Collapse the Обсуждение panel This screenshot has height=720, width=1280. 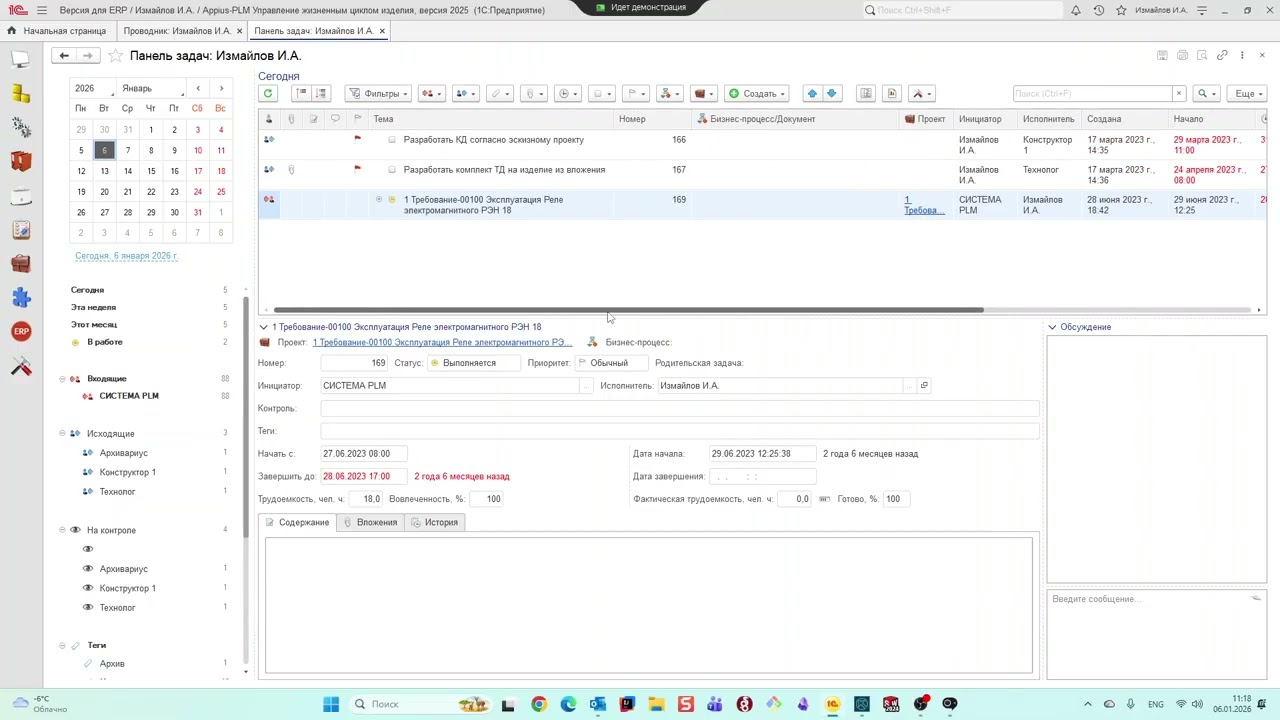tap(1052, 327)
